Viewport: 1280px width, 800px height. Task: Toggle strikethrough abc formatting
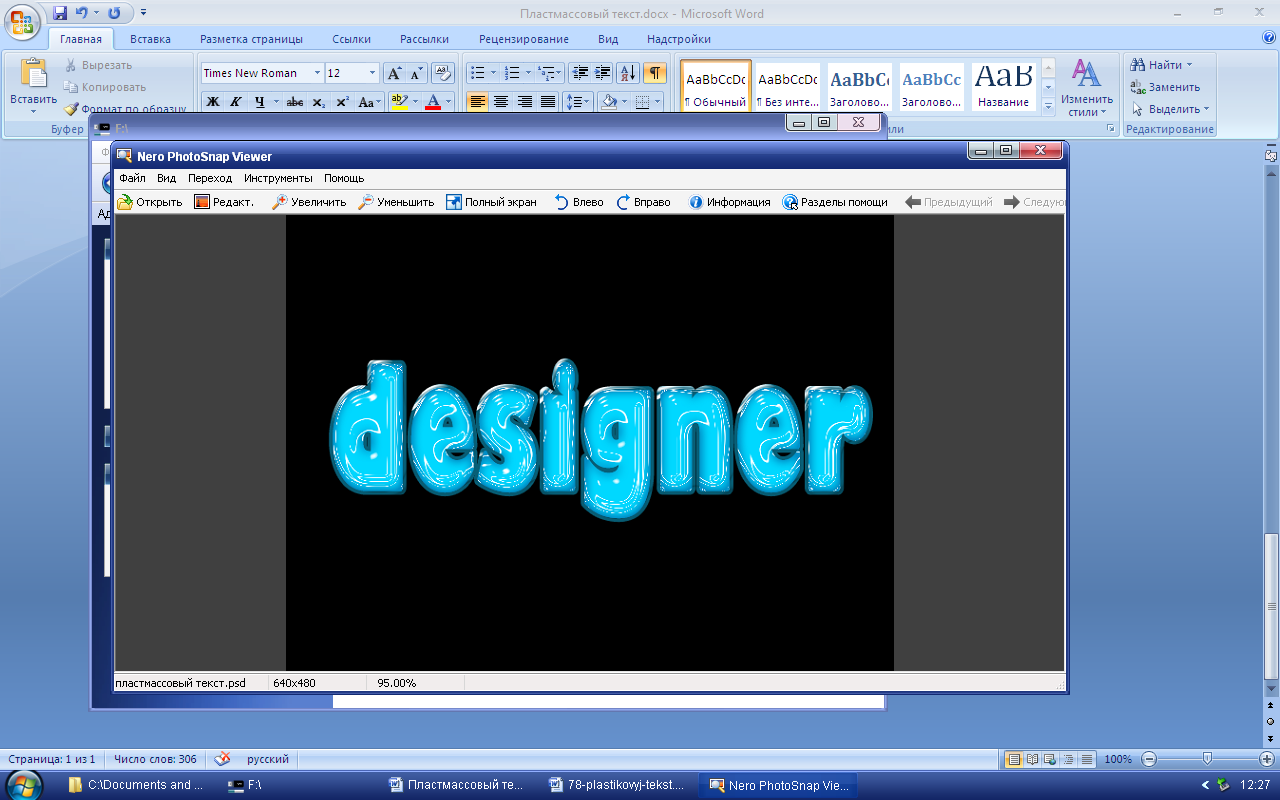coord(295,102)
